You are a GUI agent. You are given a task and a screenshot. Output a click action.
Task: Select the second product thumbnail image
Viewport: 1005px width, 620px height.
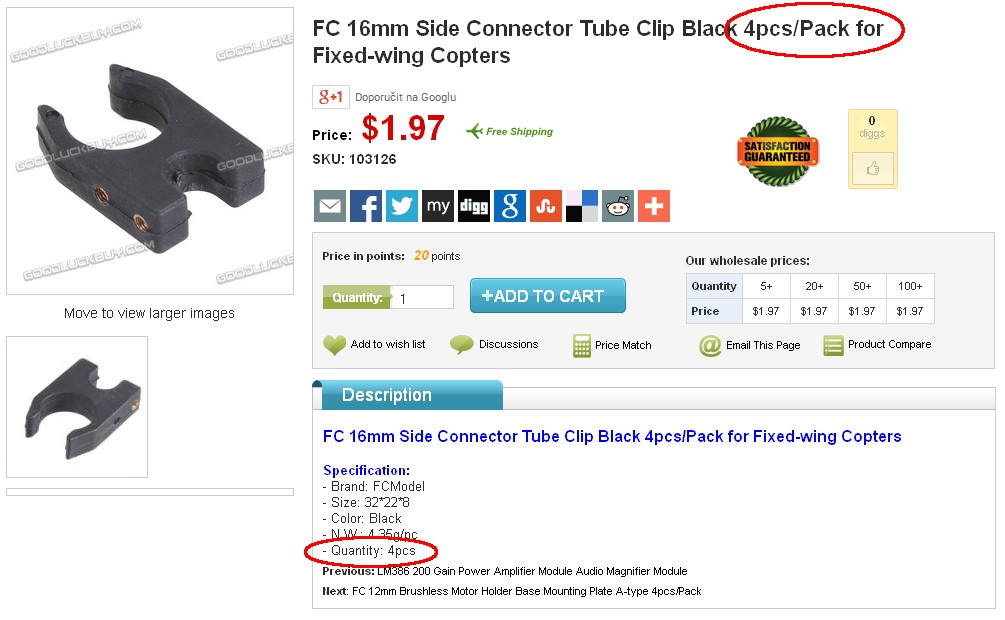77,406
